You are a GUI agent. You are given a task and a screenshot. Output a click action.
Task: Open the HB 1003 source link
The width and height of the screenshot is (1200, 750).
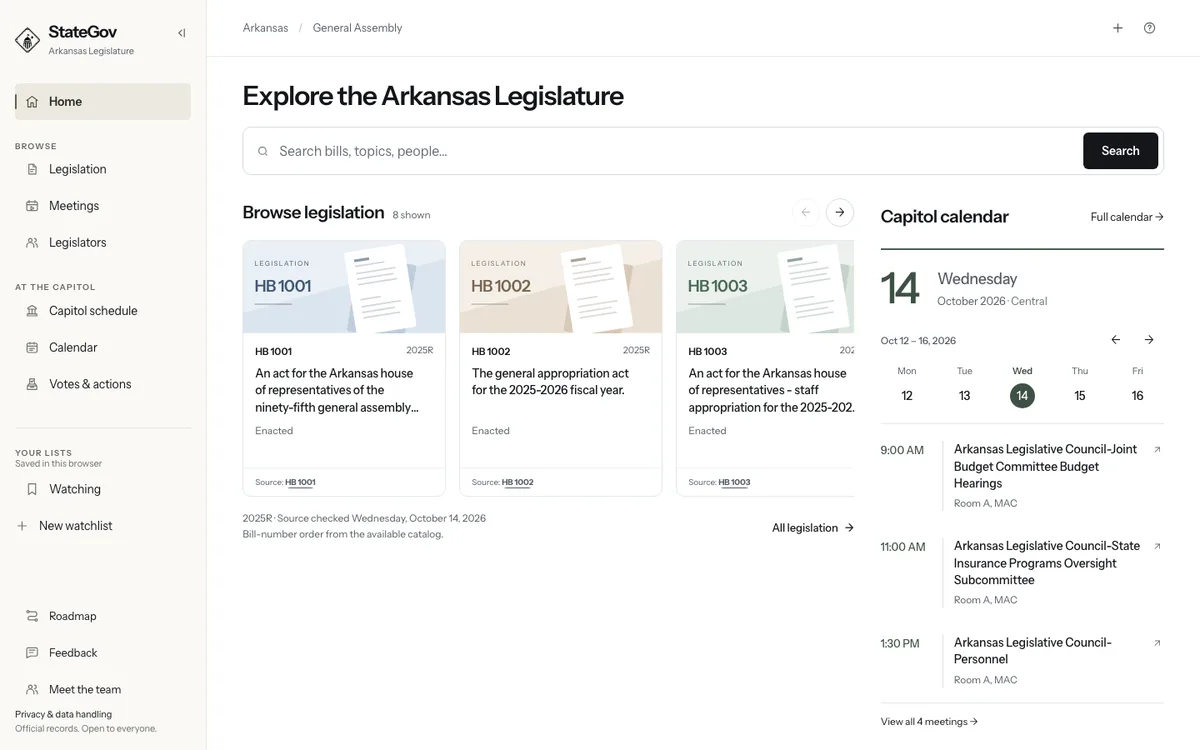tap(734, 483)
